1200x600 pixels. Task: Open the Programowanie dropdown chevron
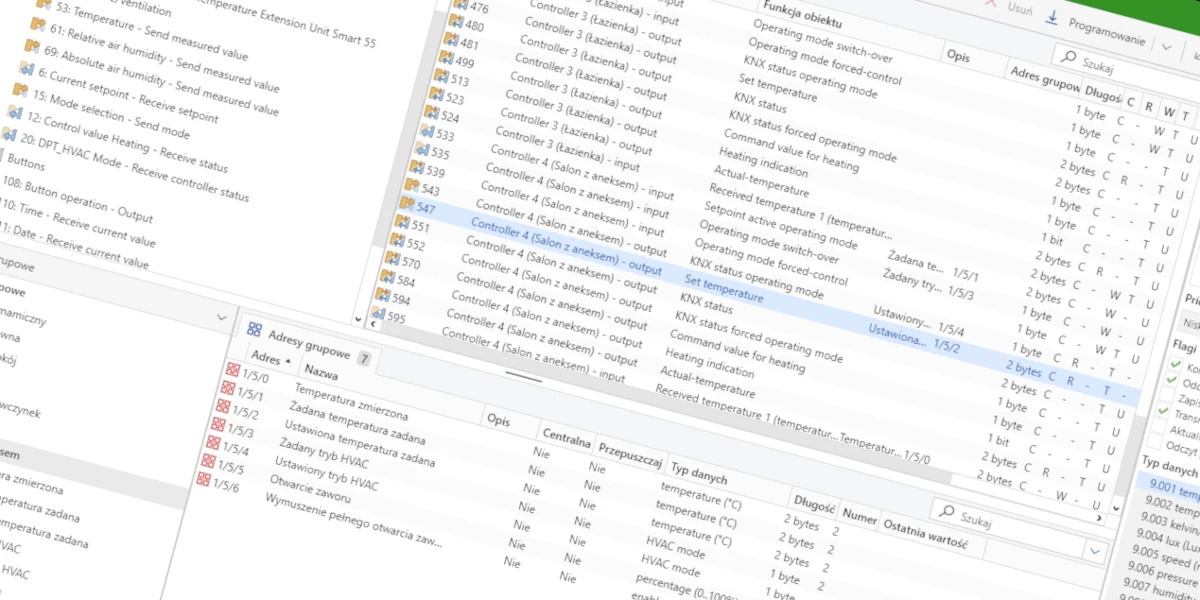click(x=1166, y=47)
